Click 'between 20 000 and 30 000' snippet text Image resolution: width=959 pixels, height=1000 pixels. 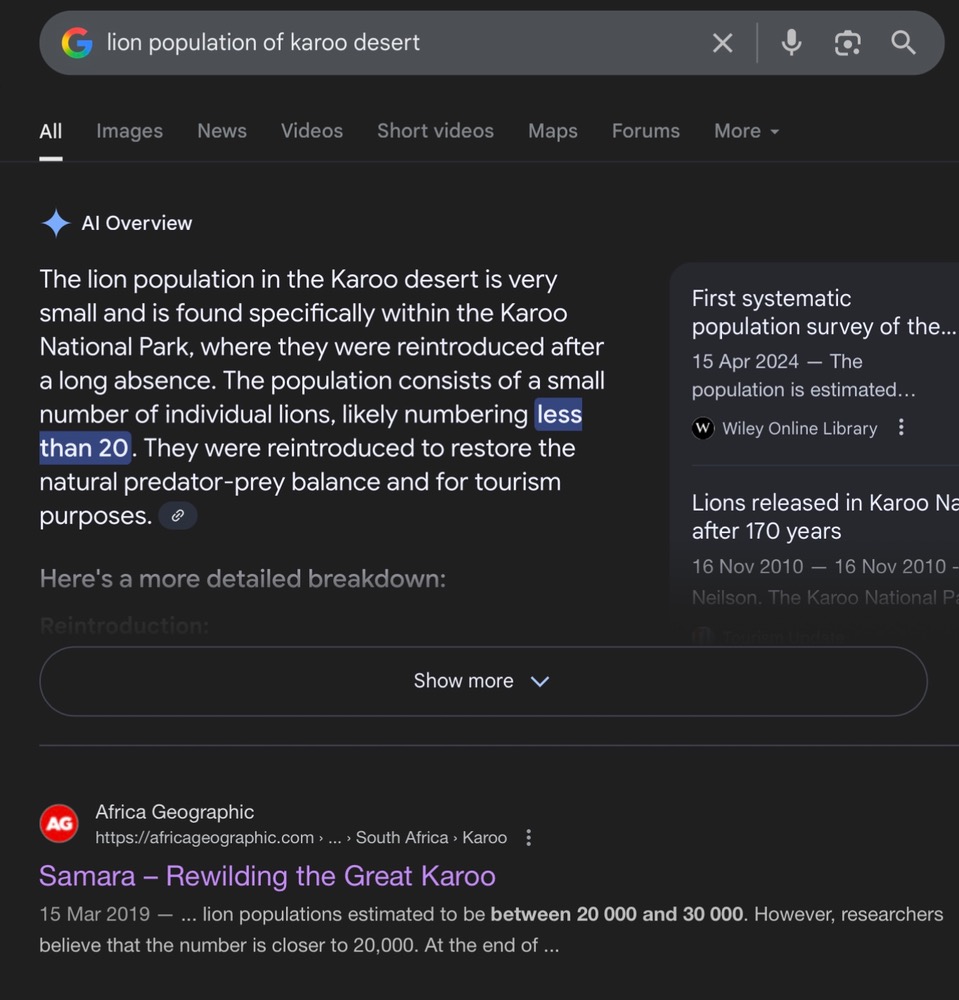(617, 914)
